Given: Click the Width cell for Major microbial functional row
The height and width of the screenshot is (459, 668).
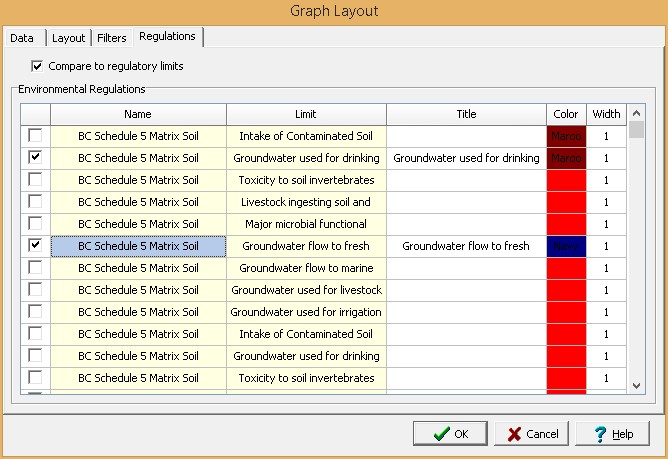Looking at the screenshot, I should [606, 224].
